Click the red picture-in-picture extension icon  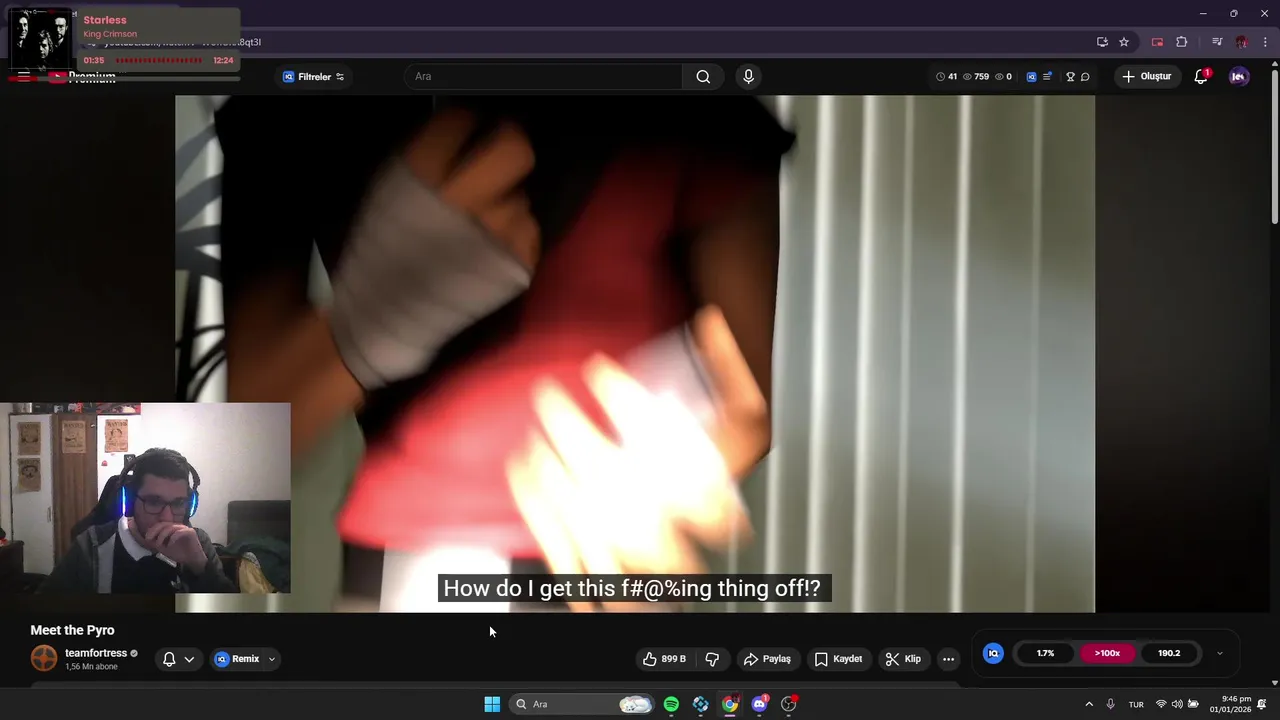pyautogui.click(x=1158, y=42)
